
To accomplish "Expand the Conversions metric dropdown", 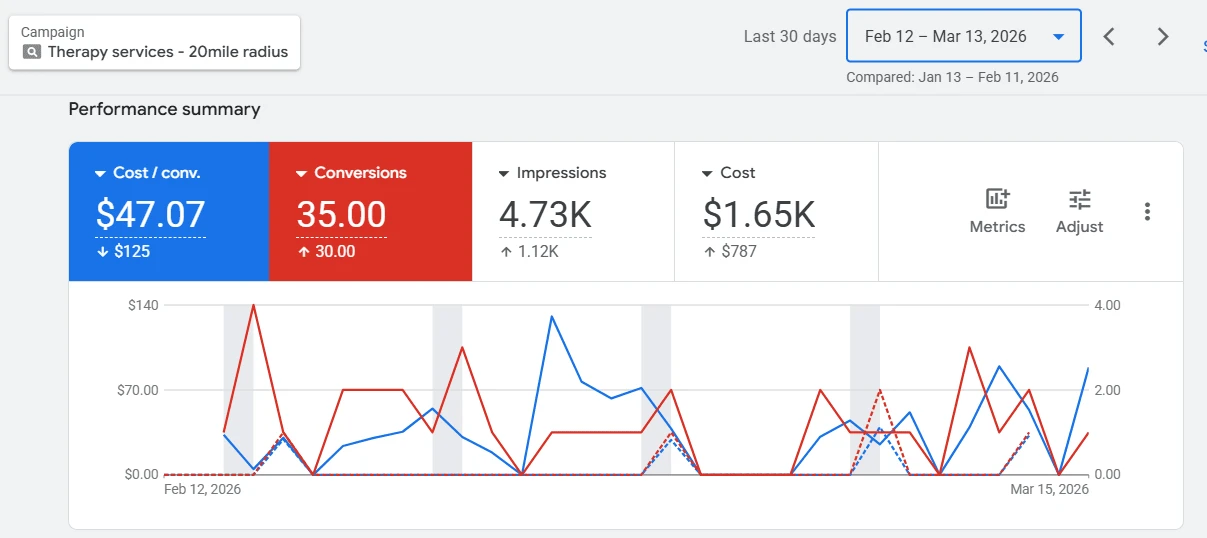I will [x=301, y=174].
